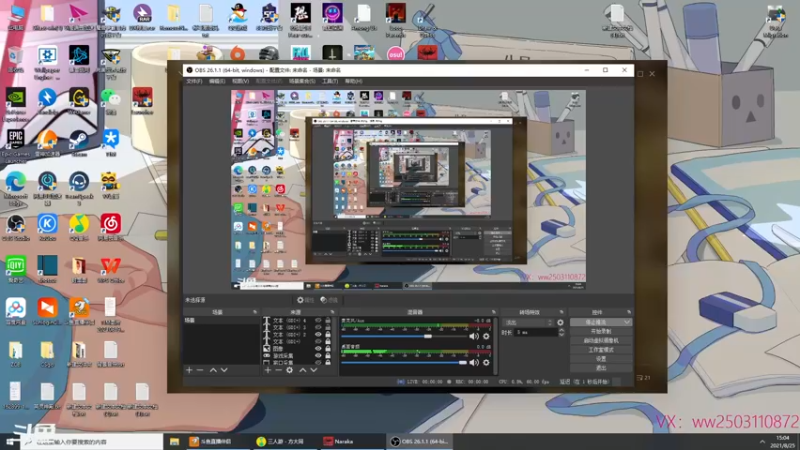This screenshot has height=450, width=800.
Task: Toggle lock on 文本 (GDI+) 4 source
Action: tap(328, 320)
